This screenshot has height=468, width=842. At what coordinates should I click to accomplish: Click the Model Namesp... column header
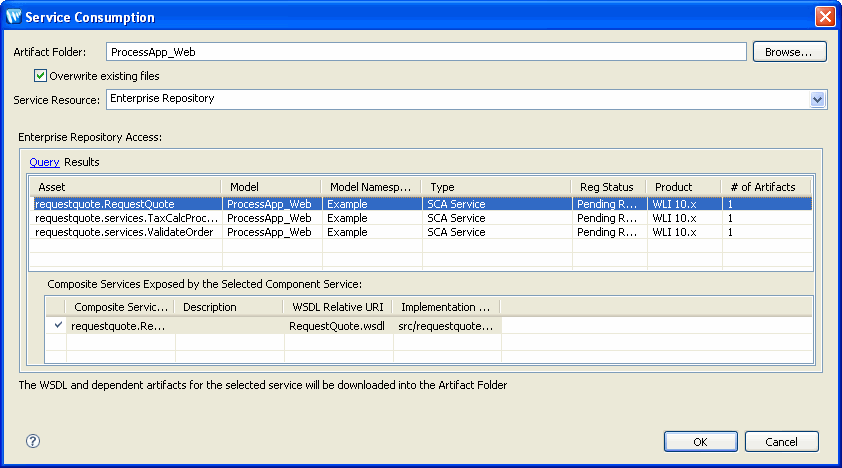click(371, 187)
